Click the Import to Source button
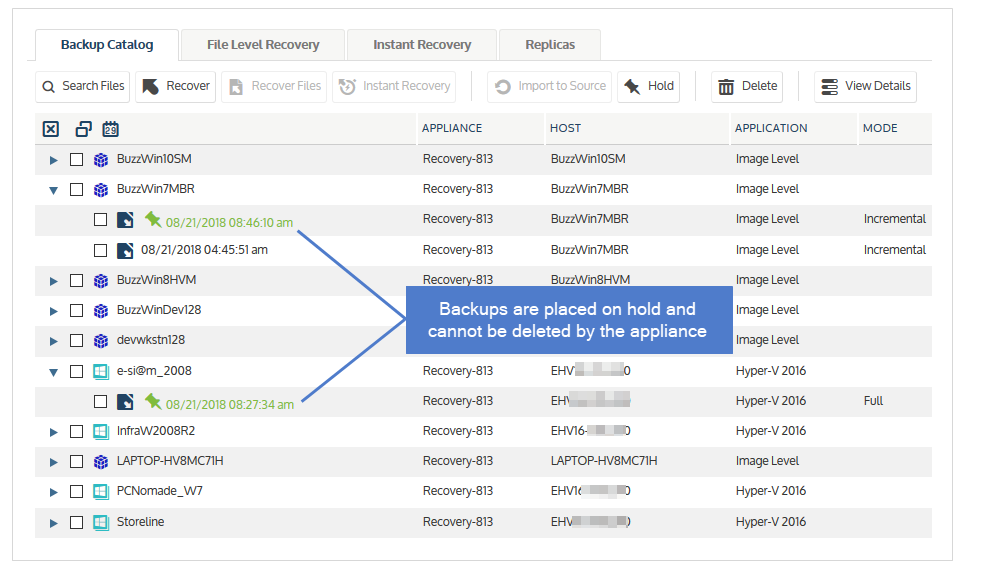Viewport: 981px width, 585px height. (549, 86)
